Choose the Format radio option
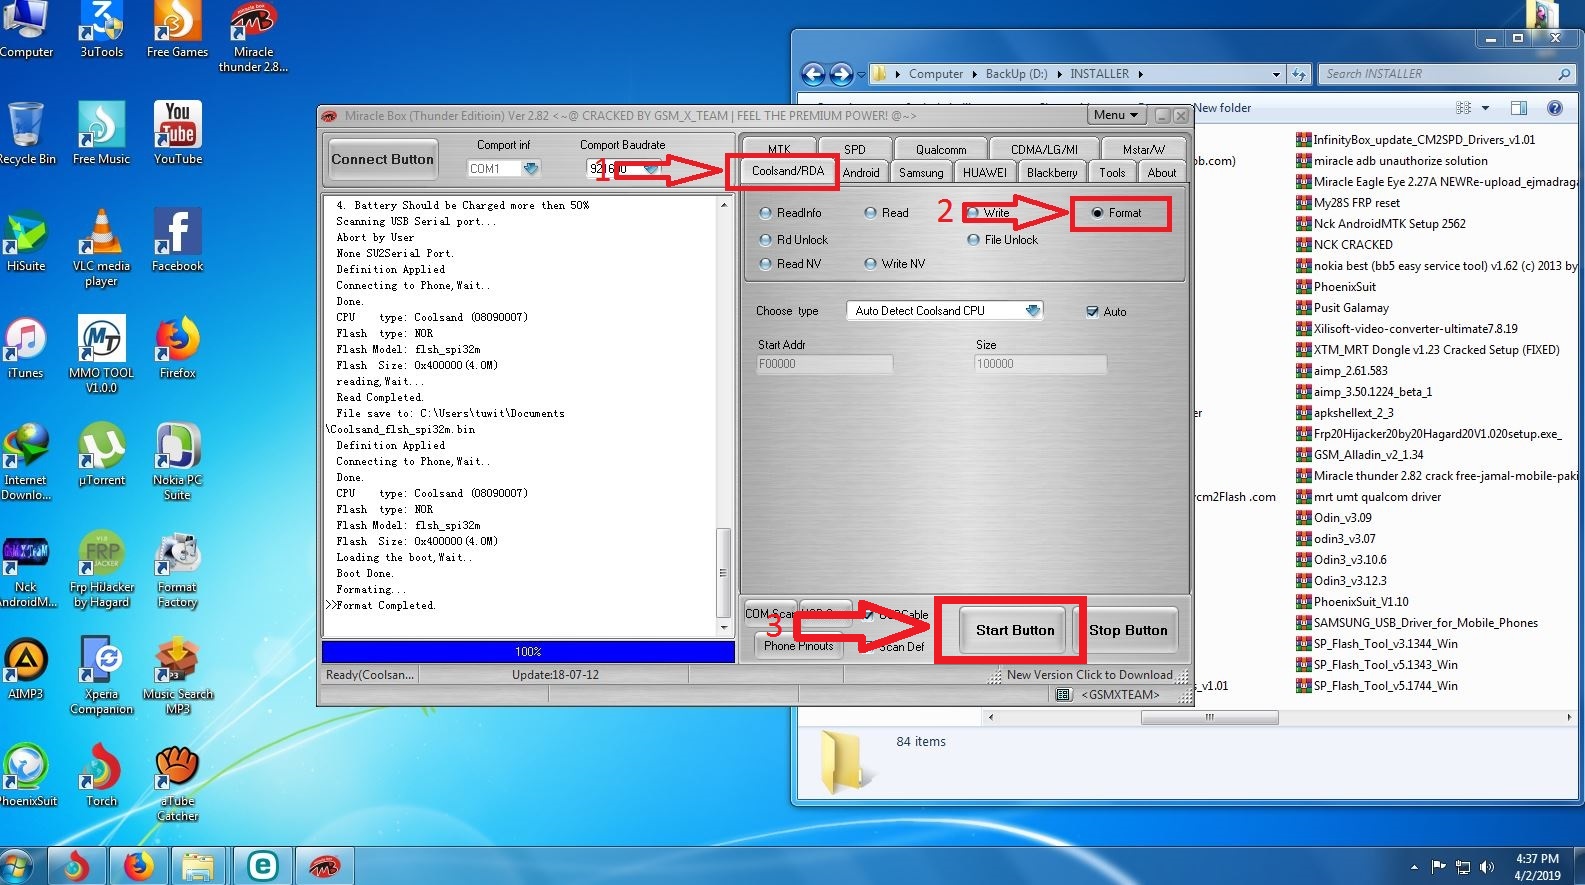Image resolution: width=1585 pixels, height=885 pixels. pos(1116,213)
